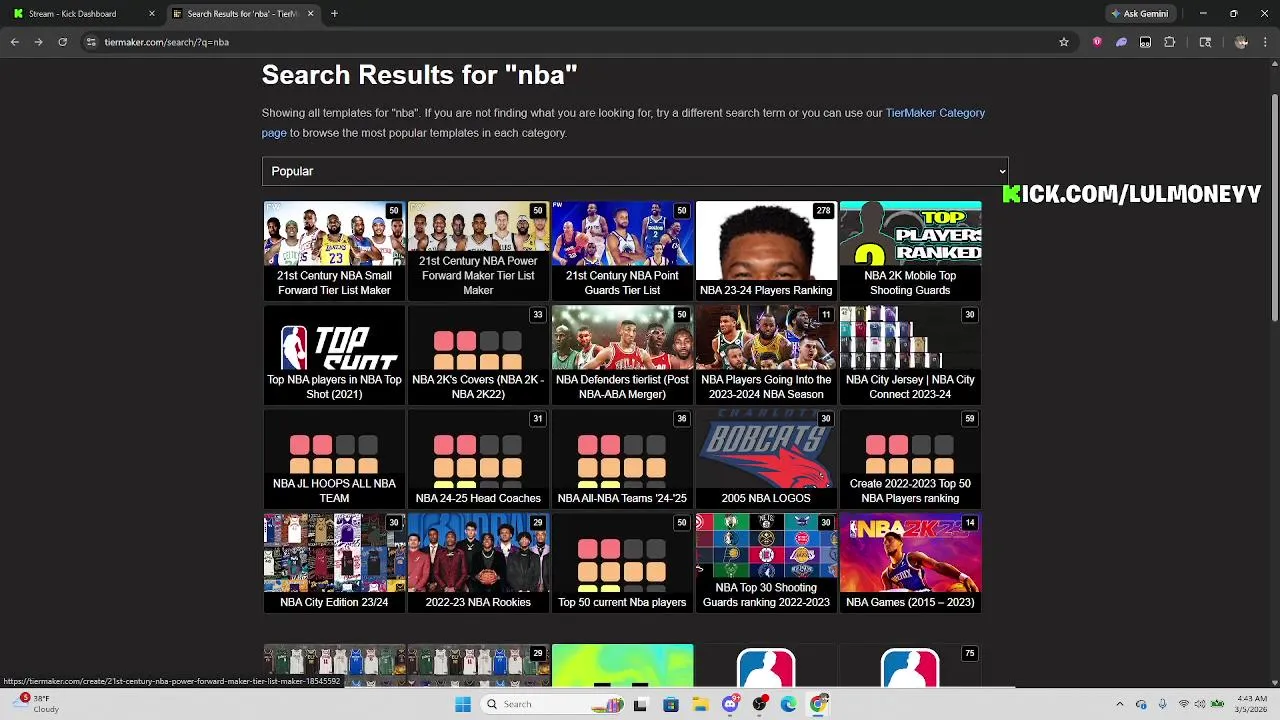Reload the page with the refresh icon

62,42
